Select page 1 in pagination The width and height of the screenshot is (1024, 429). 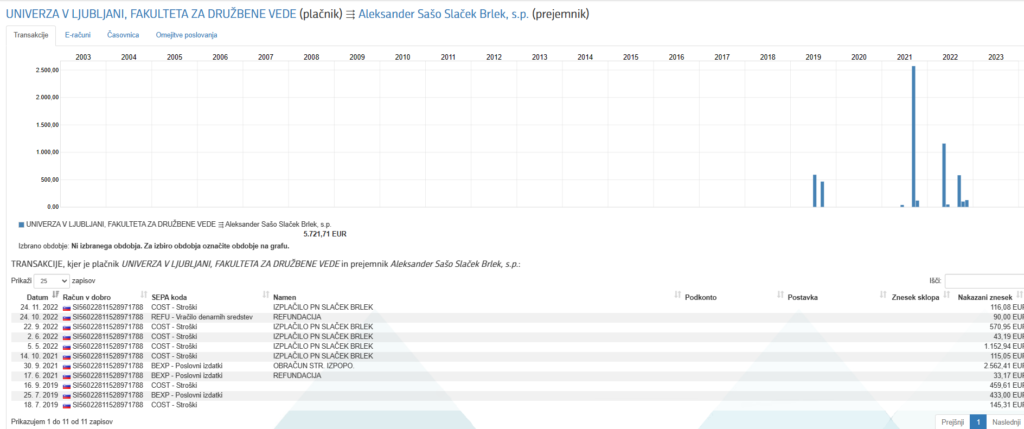click(x=978, y=422)
